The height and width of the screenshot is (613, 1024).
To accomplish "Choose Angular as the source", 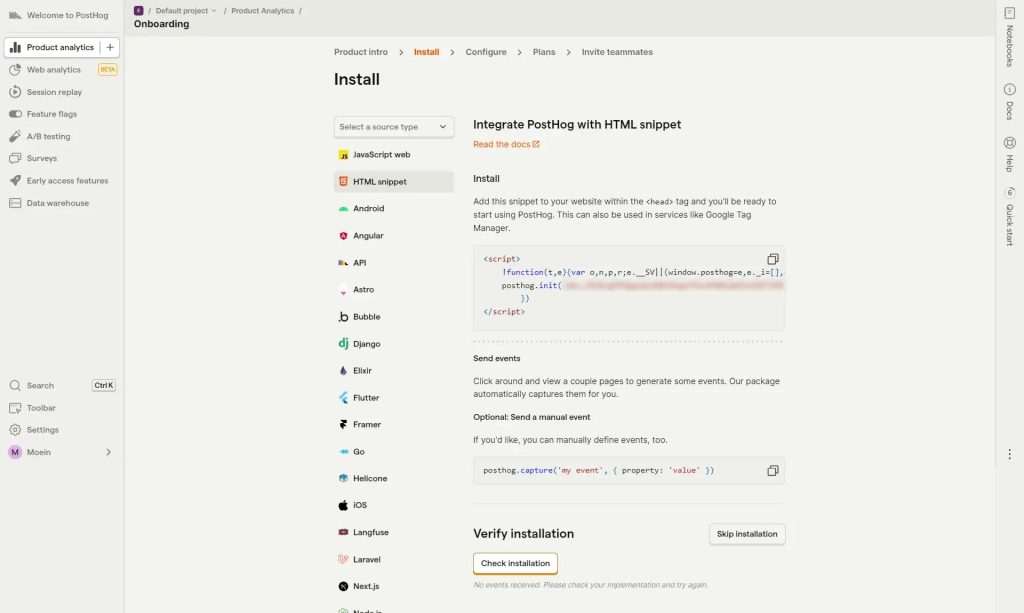I will (394, 236).
